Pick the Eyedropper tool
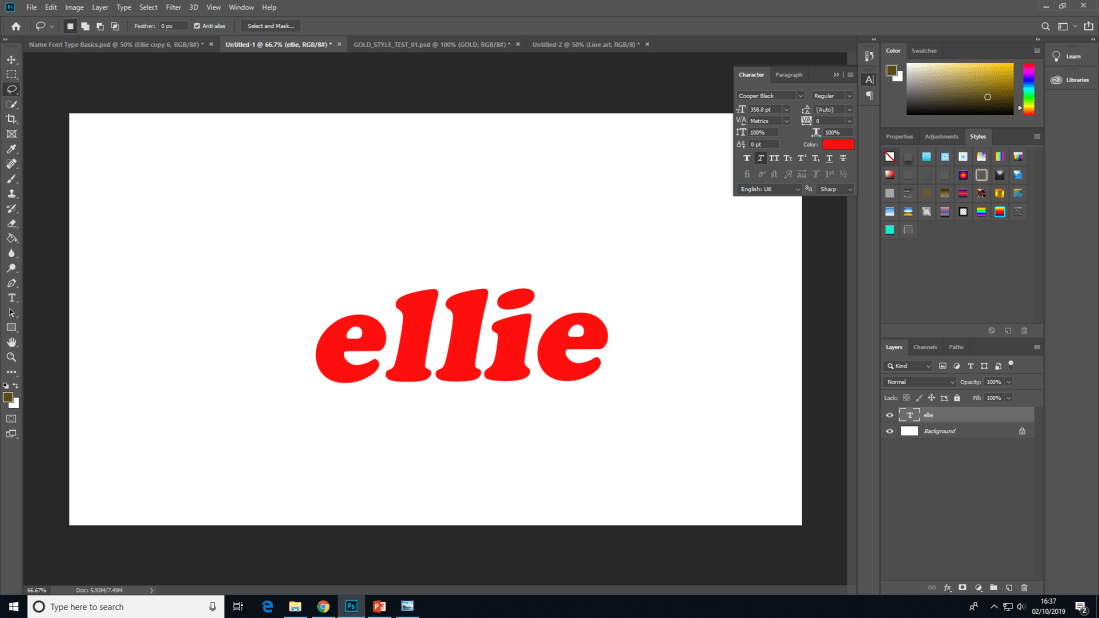 tap(11, 150)
